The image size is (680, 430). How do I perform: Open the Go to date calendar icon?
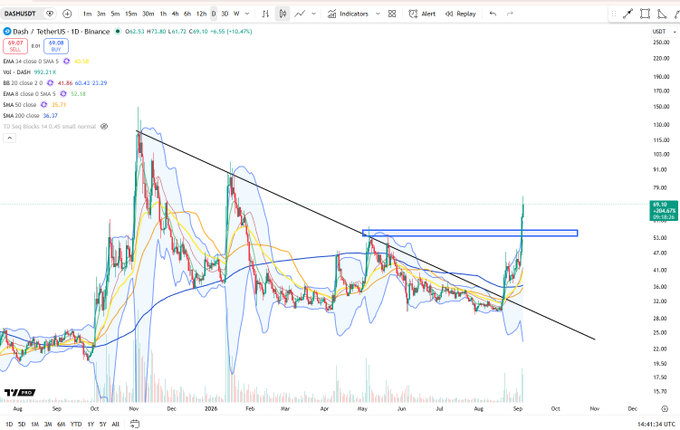(135, 424)
